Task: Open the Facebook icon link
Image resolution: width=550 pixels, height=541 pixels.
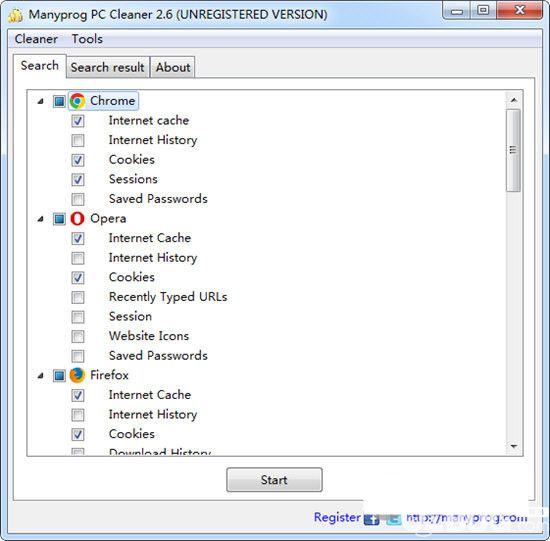Action: pyautogui.click(x=371, y=519)
